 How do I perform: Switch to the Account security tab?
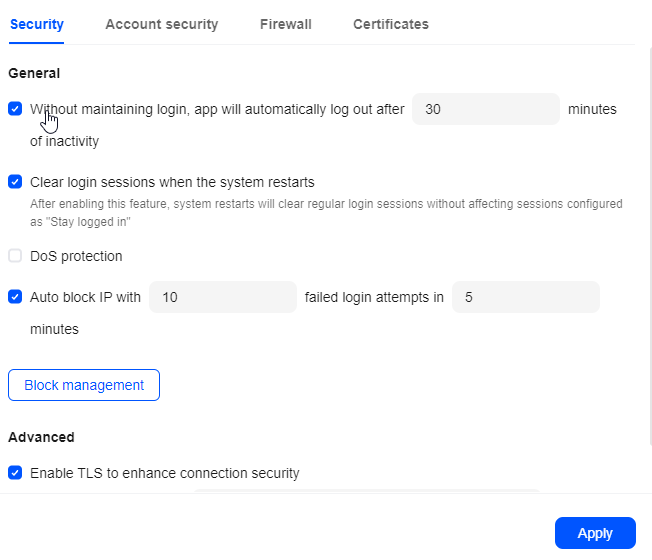click(161, 24)
